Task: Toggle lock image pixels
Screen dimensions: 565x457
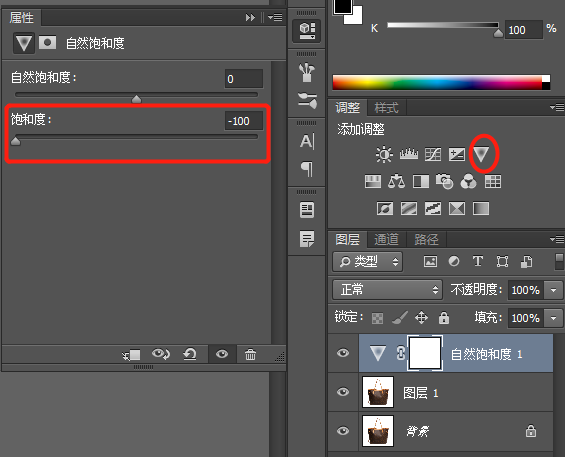Action: pos(400,318)
